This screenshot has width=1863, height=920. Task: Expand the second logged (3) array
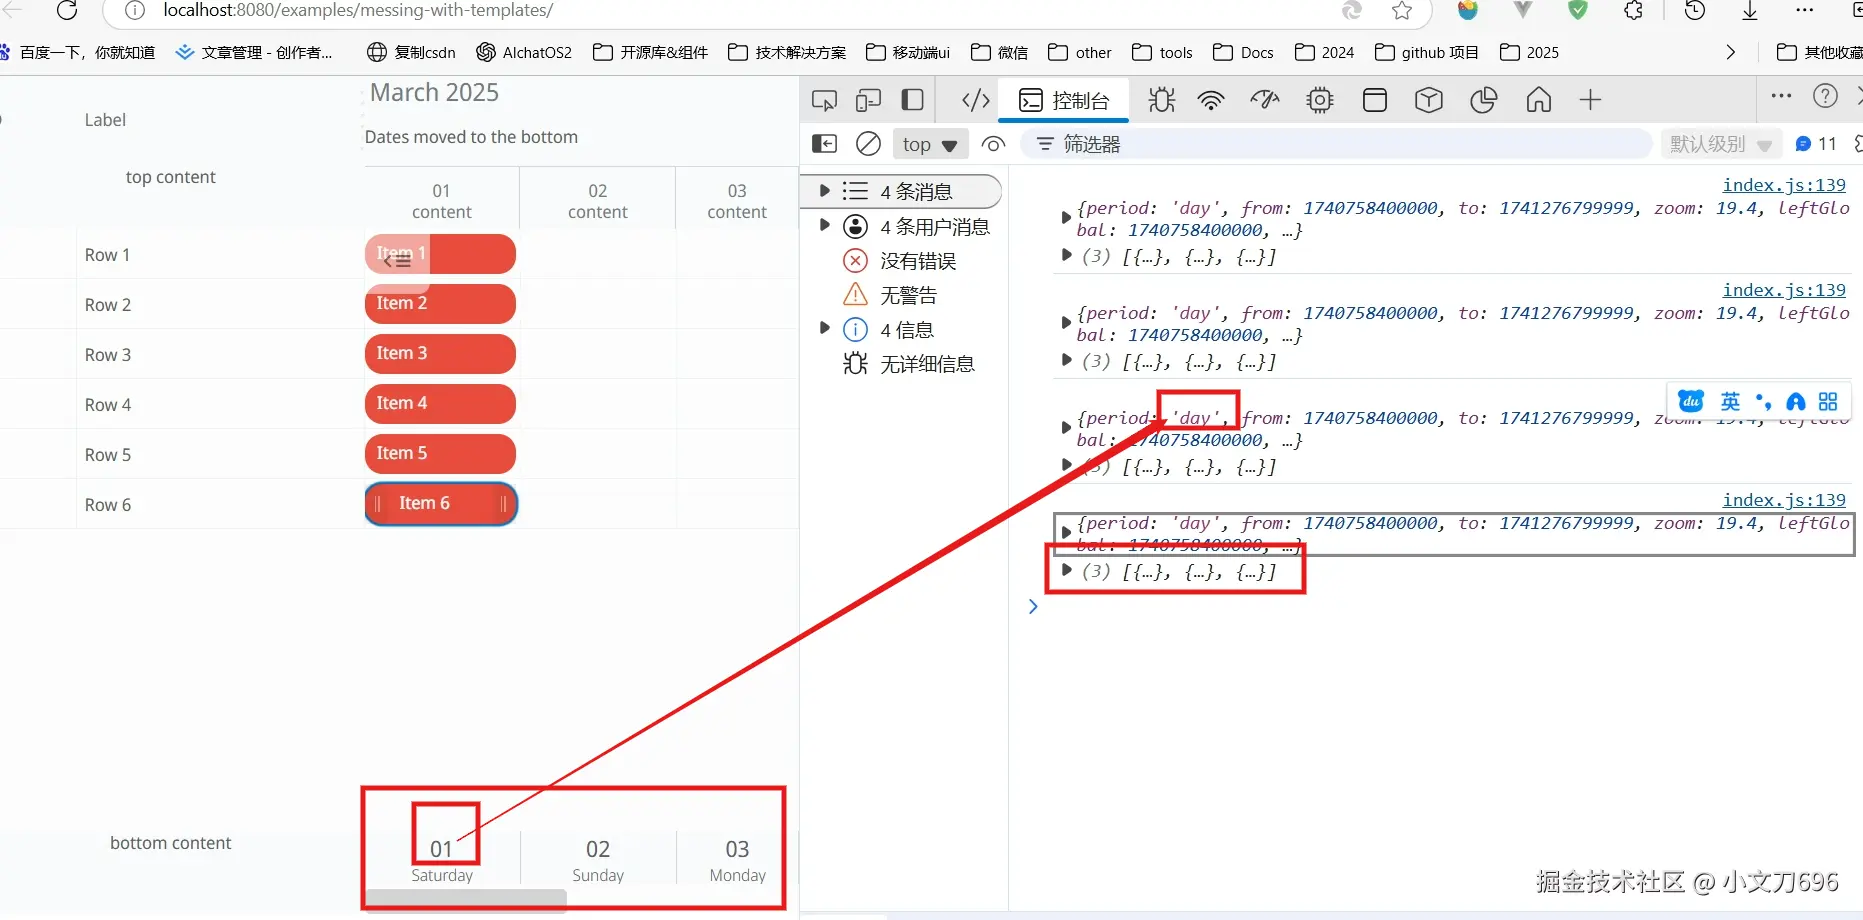(1066, 361)
